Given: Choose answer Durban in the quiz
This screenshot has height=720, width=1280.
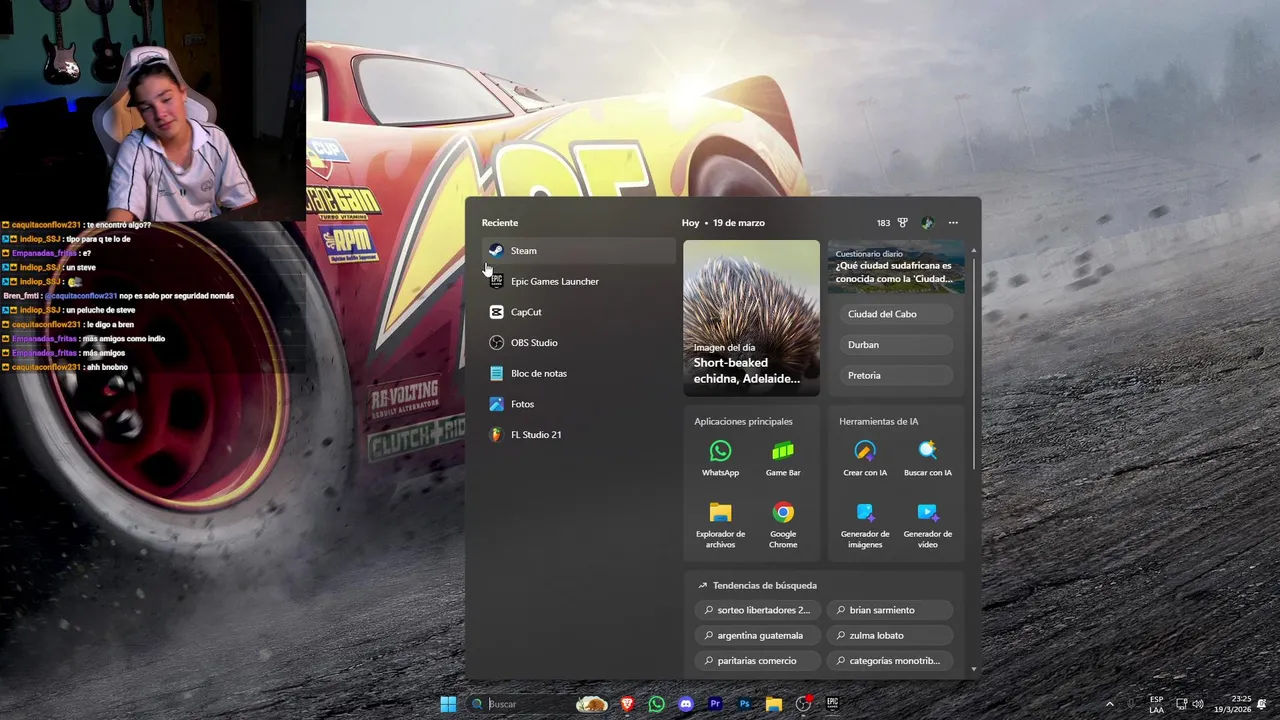Looking at the screenshot, I should point(896,345).
